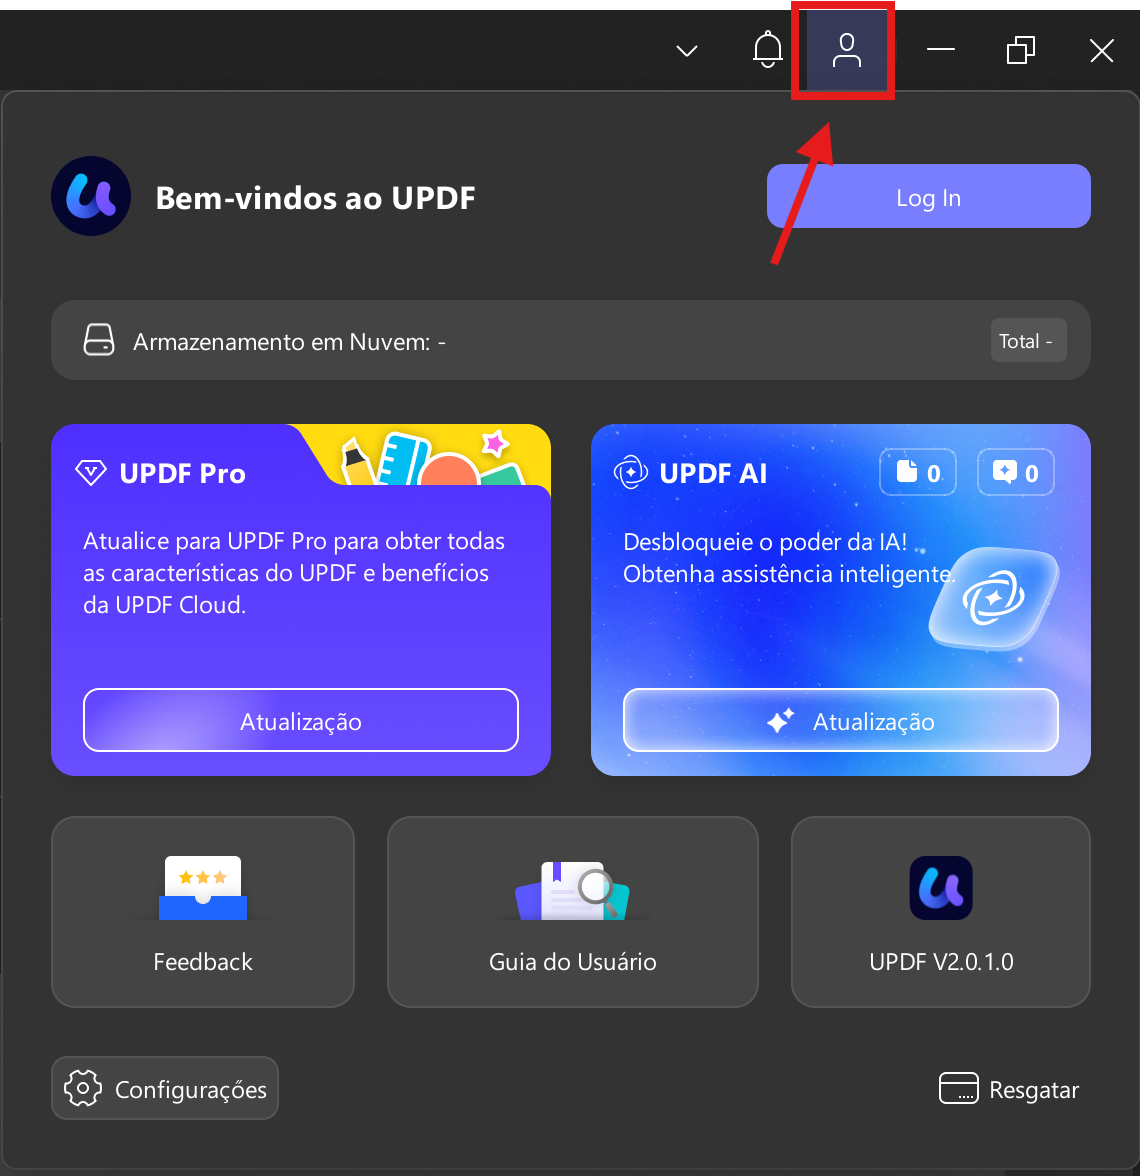Screen dimensions: 1140x1176
Task: Click the UPDF logo next to welcome text
Action: click(91, 196)
